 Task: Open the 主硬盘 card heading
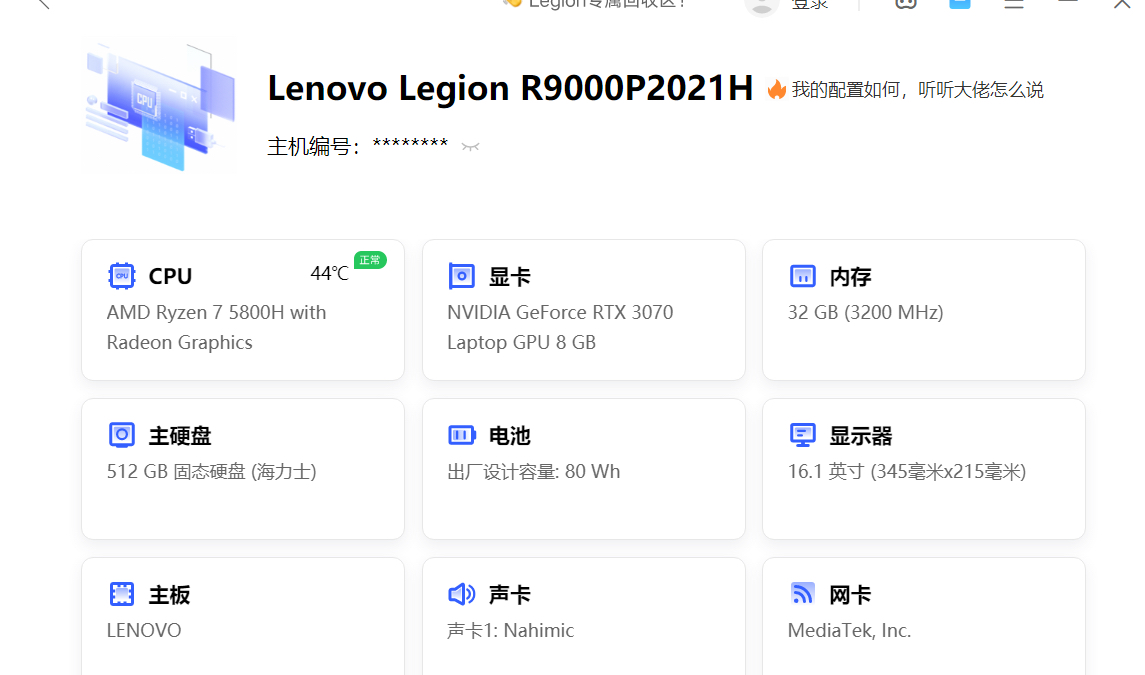[x=180, y=436]
